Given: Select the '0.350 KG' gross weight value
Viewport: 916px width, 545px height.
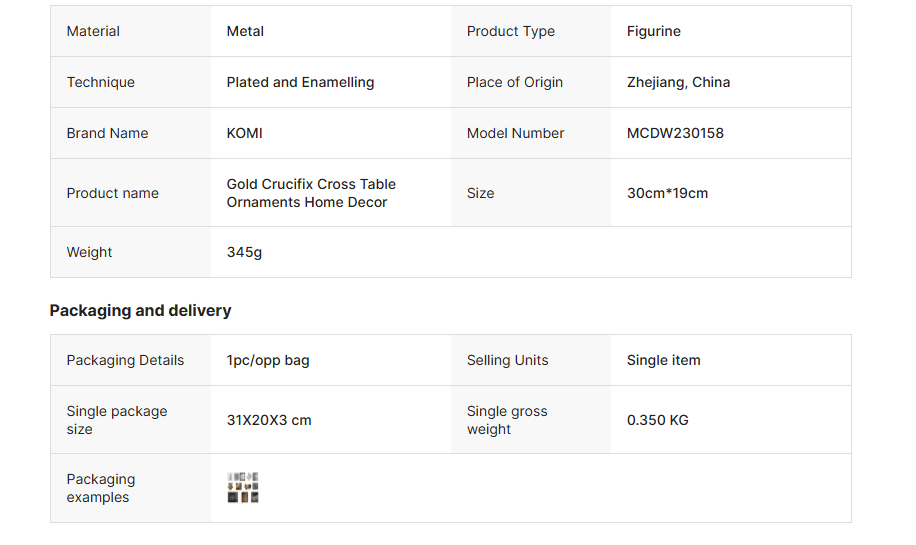Looking at the screenshot, I should [x=657, y=420].
